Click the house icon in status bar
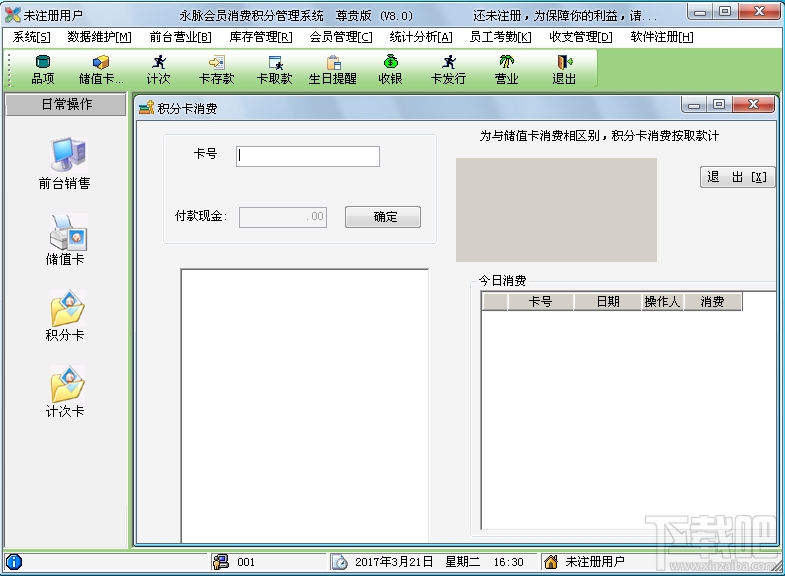The width and height of the screenshot is (785, 576). 551,562
